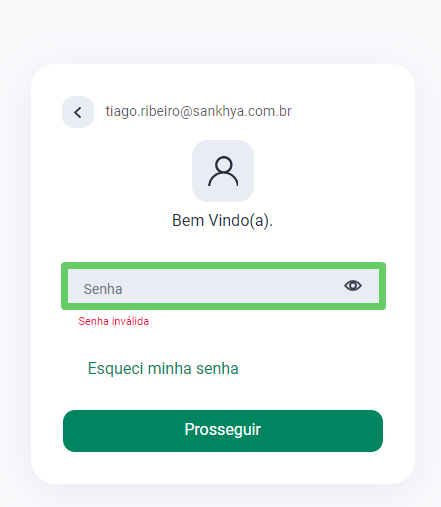The height and width of the screenshot is (507, 441).
Task: Tap the gray square button beside the email
Action: pos(78,112)
